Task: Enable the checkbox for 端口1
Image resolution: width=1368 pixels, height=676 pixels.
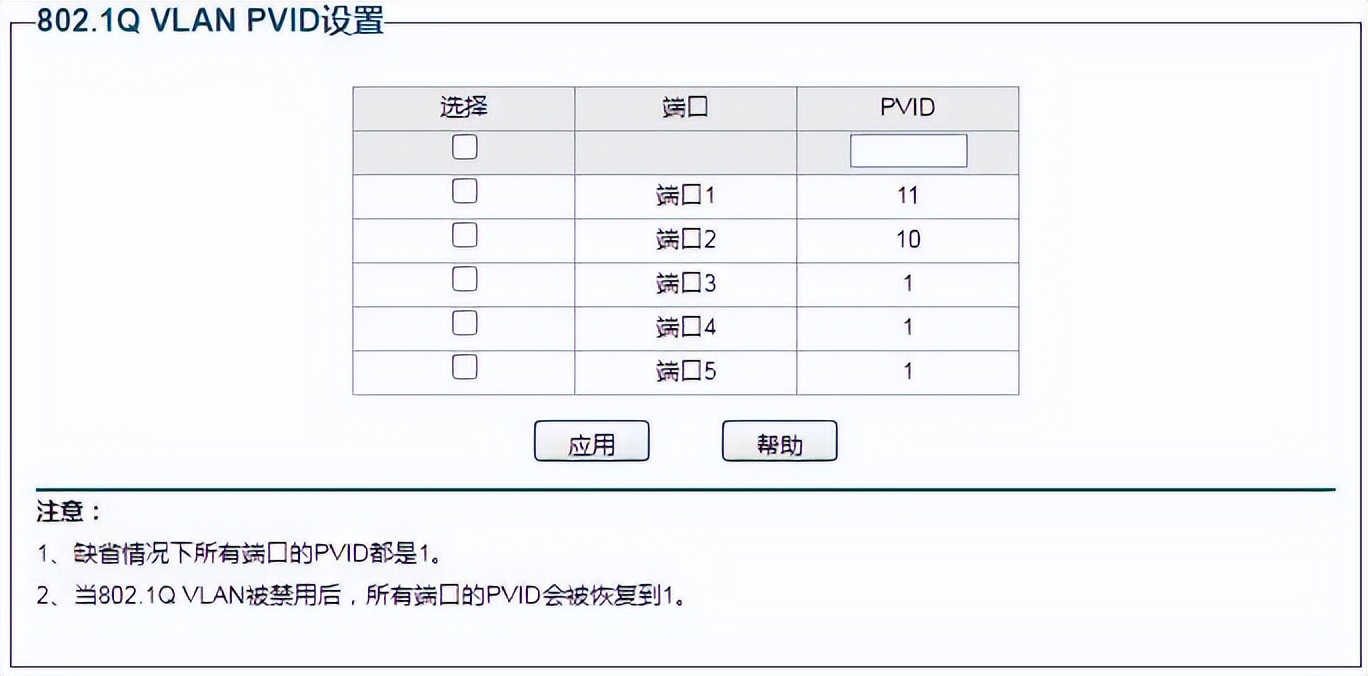Action: 463,190
